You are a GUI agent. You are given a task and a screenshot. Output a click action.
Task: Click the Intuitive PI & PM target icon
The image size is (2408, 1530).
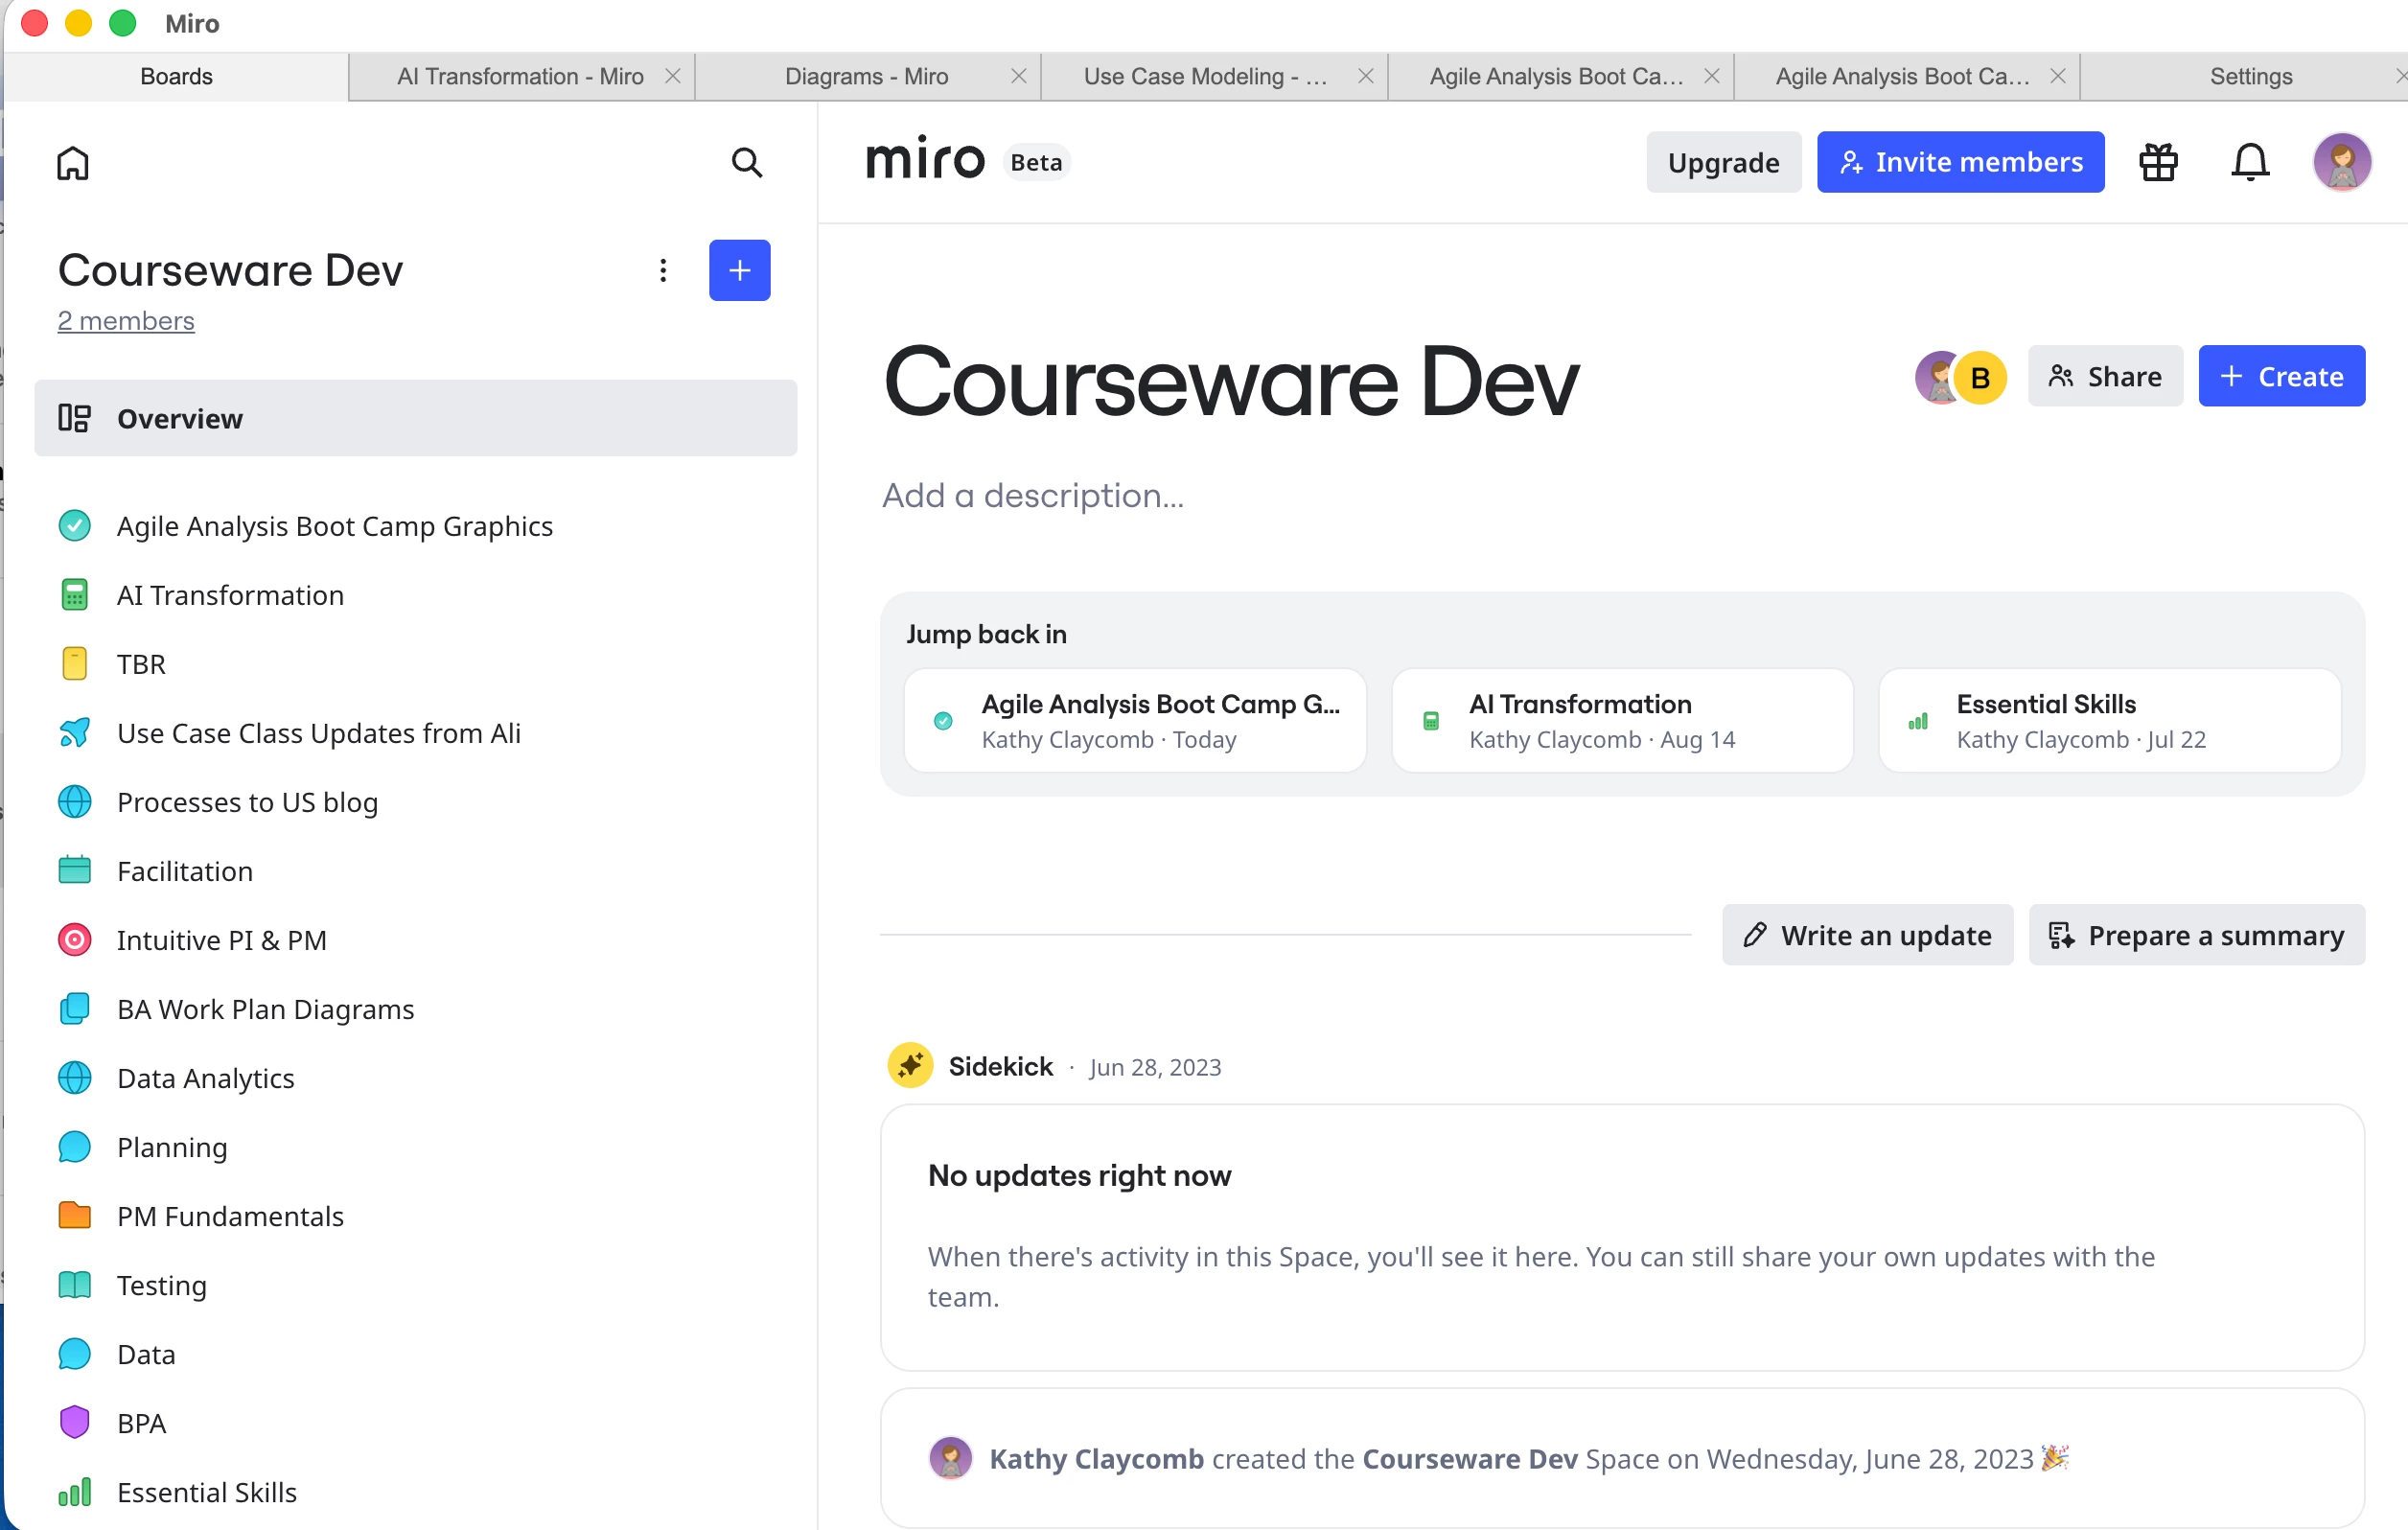[75, 940]
